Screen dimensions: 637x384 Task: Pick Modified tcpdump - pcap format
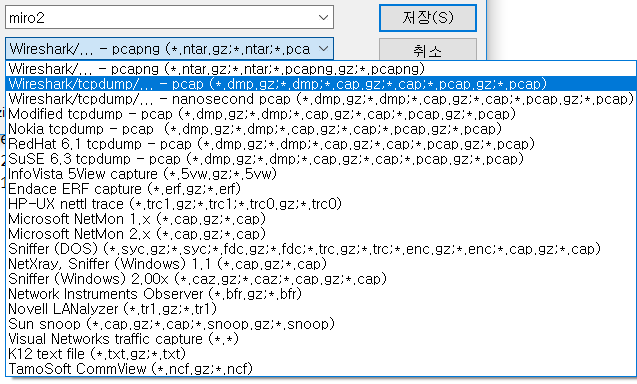click(321, 114)
